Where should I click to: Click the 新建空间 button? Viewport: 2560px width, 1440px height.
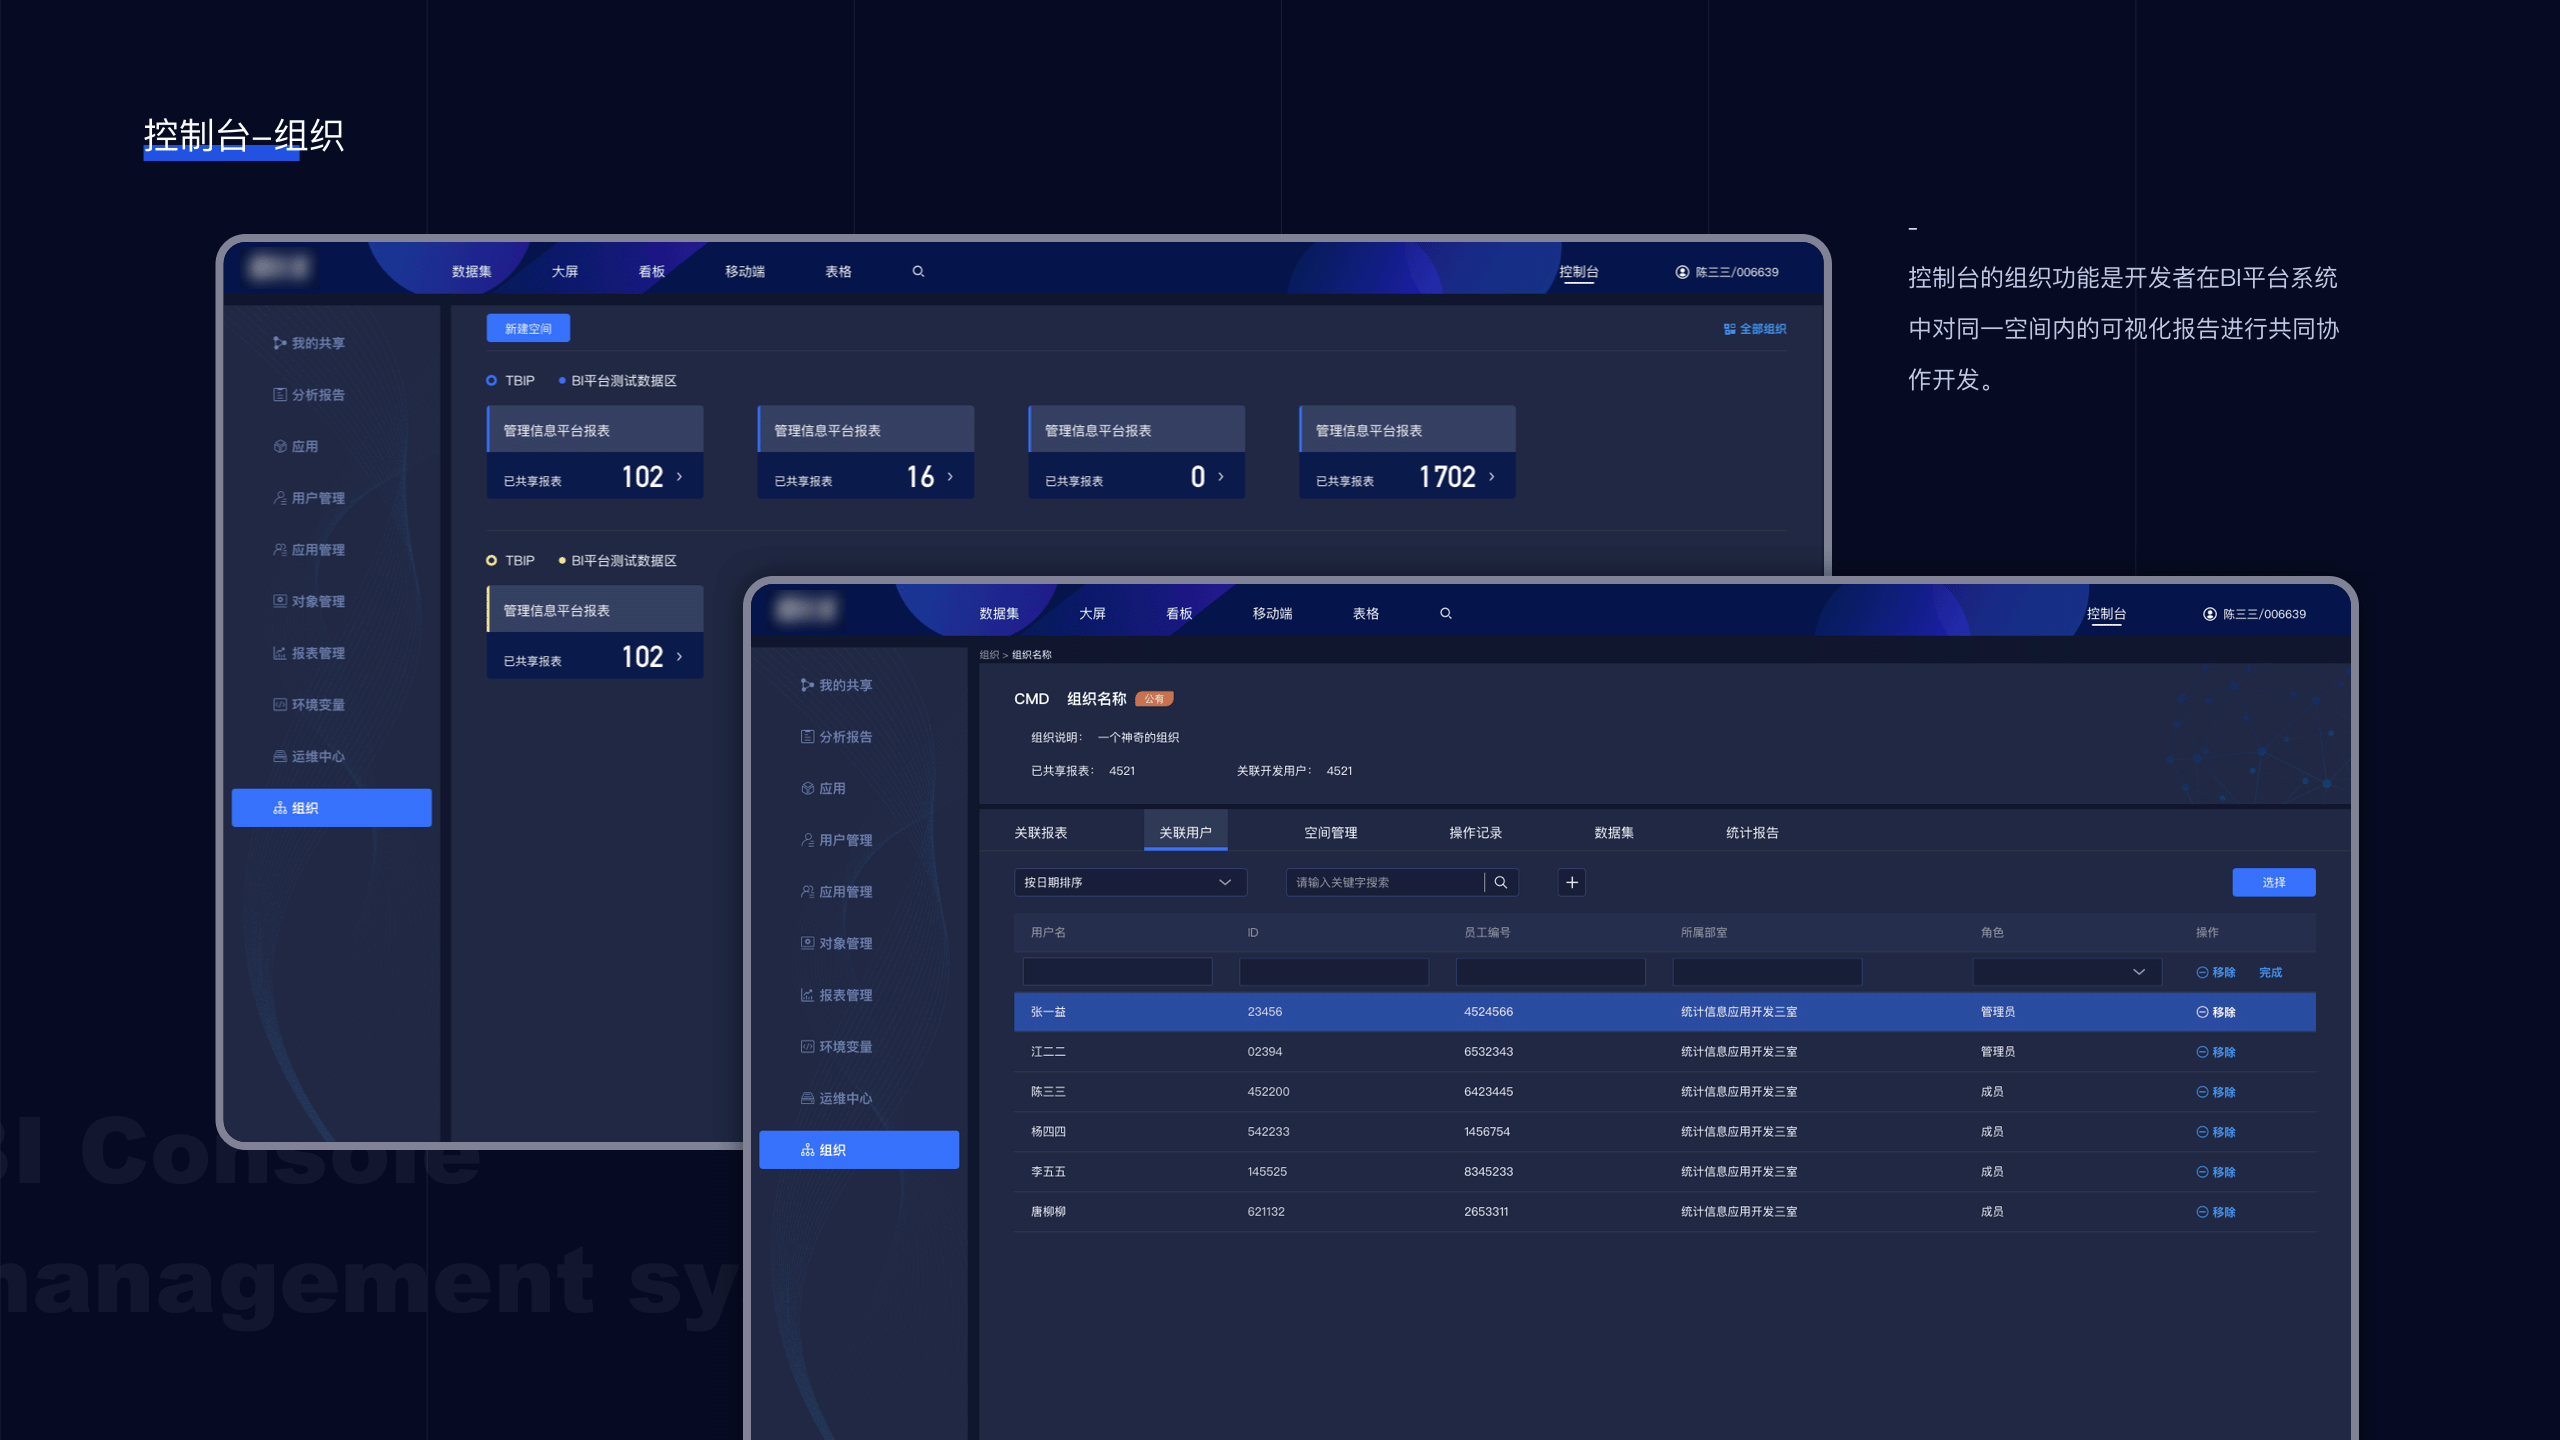pos(528,329)
